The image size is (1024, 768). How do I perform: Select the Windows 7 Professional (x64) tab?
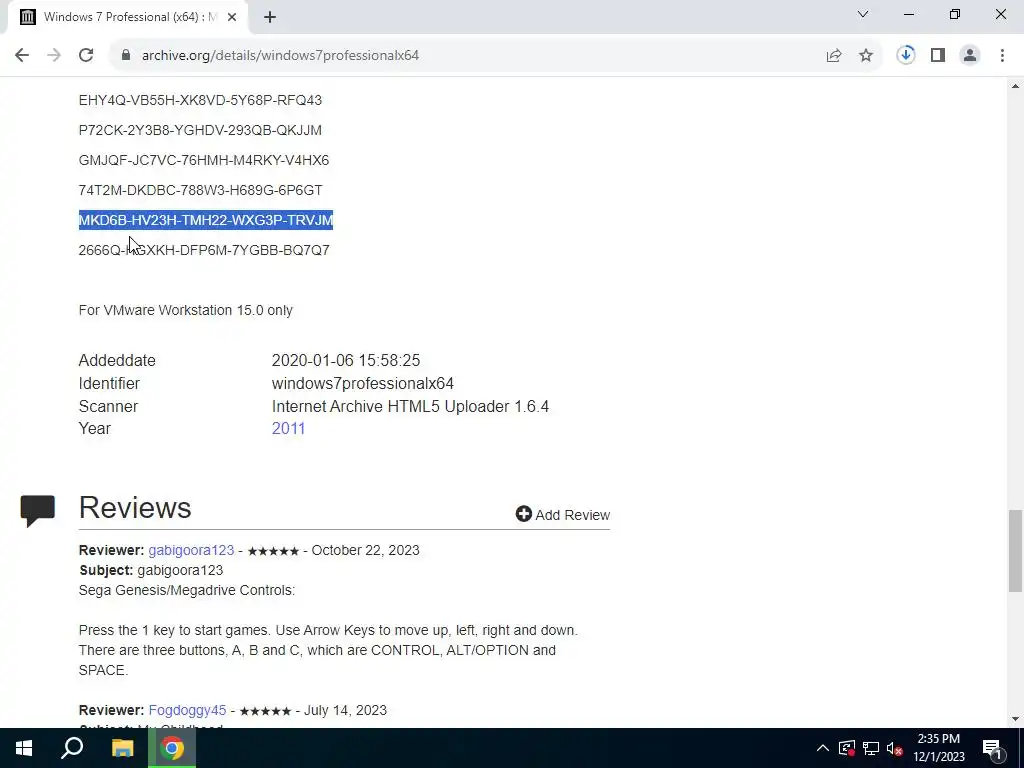point(129,18)
